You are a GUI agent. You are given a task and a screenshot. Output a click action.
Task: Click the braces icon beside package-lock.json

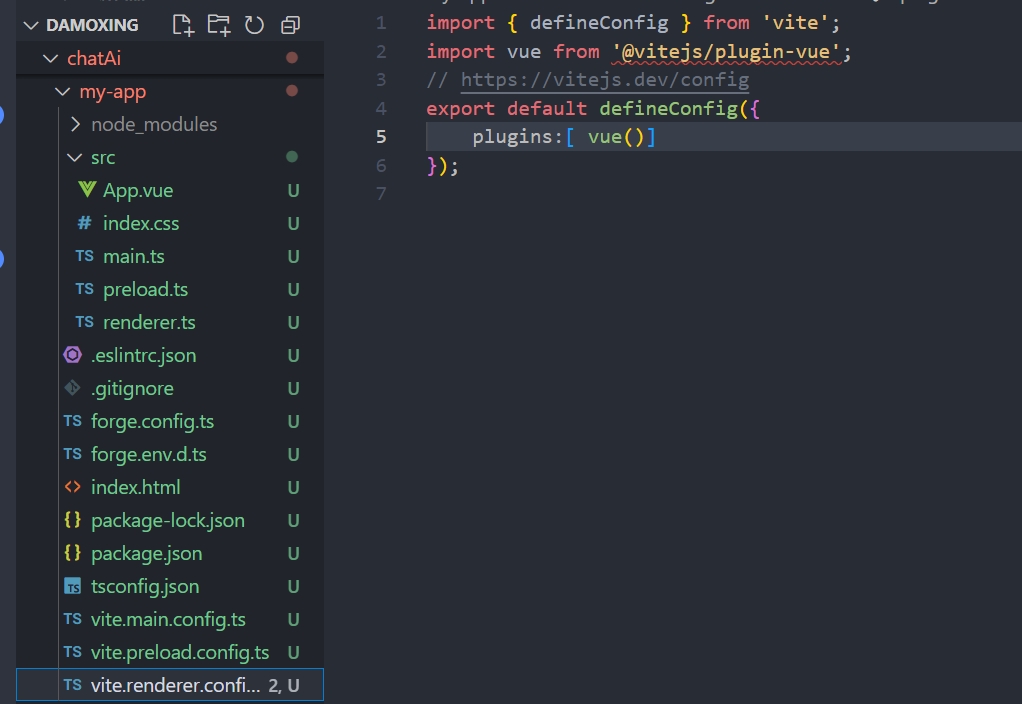point(72,520)
